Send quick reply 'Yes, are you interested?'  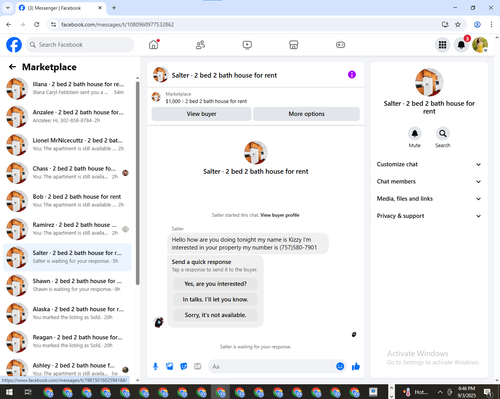tap(215, 284)
